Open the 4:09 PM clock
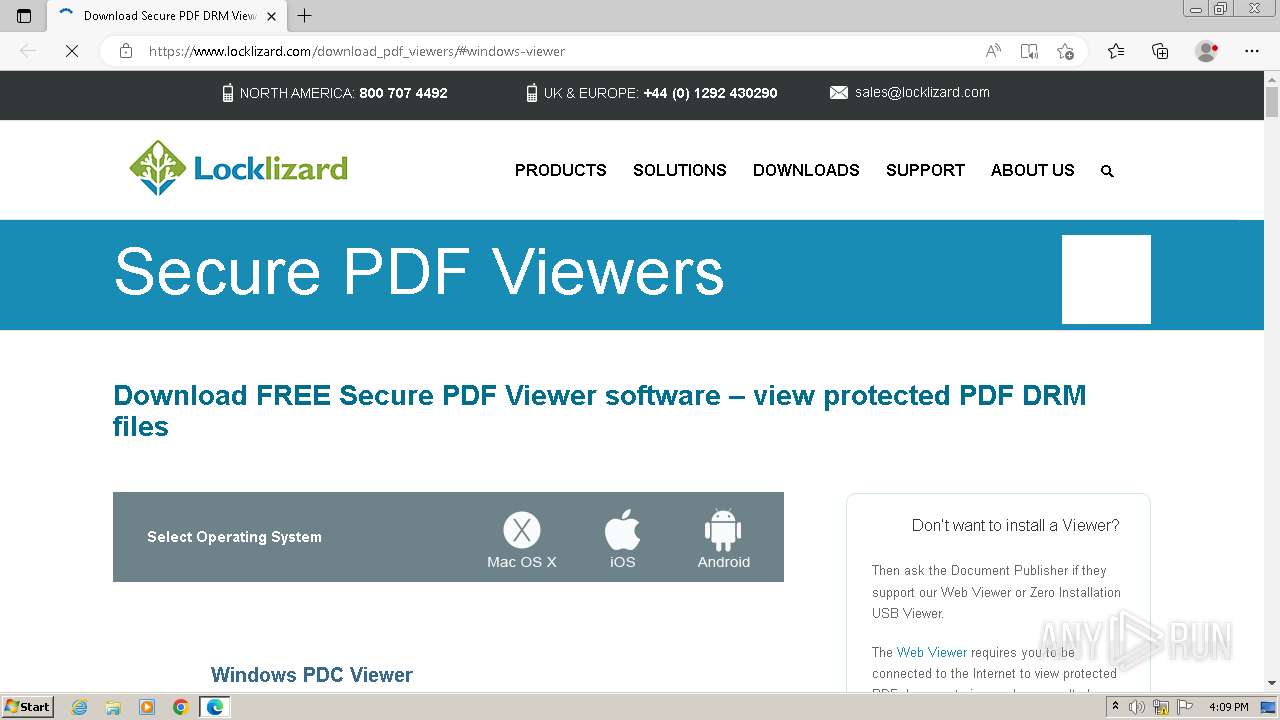The width and height of the screenshot is (1280, 720). pos(1229,707)
